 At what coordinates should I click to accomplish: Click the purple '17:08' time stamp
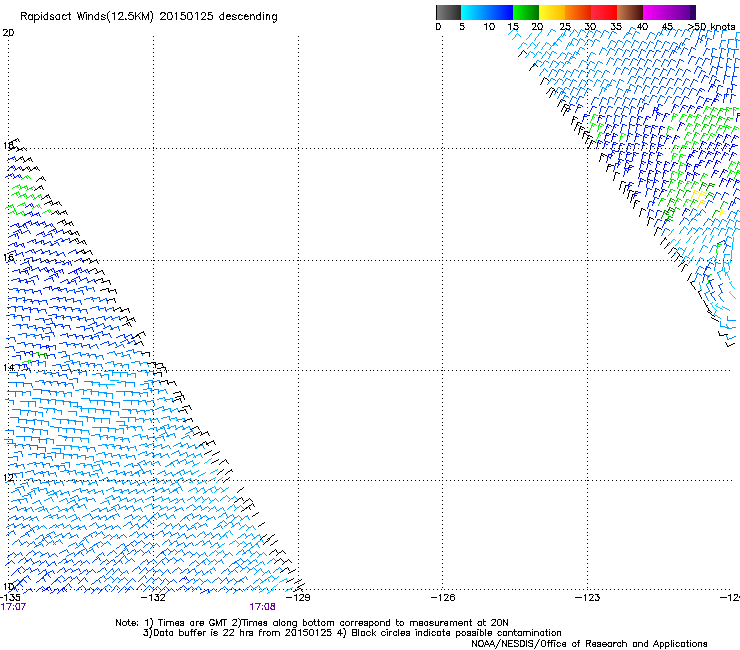point(262,607)
